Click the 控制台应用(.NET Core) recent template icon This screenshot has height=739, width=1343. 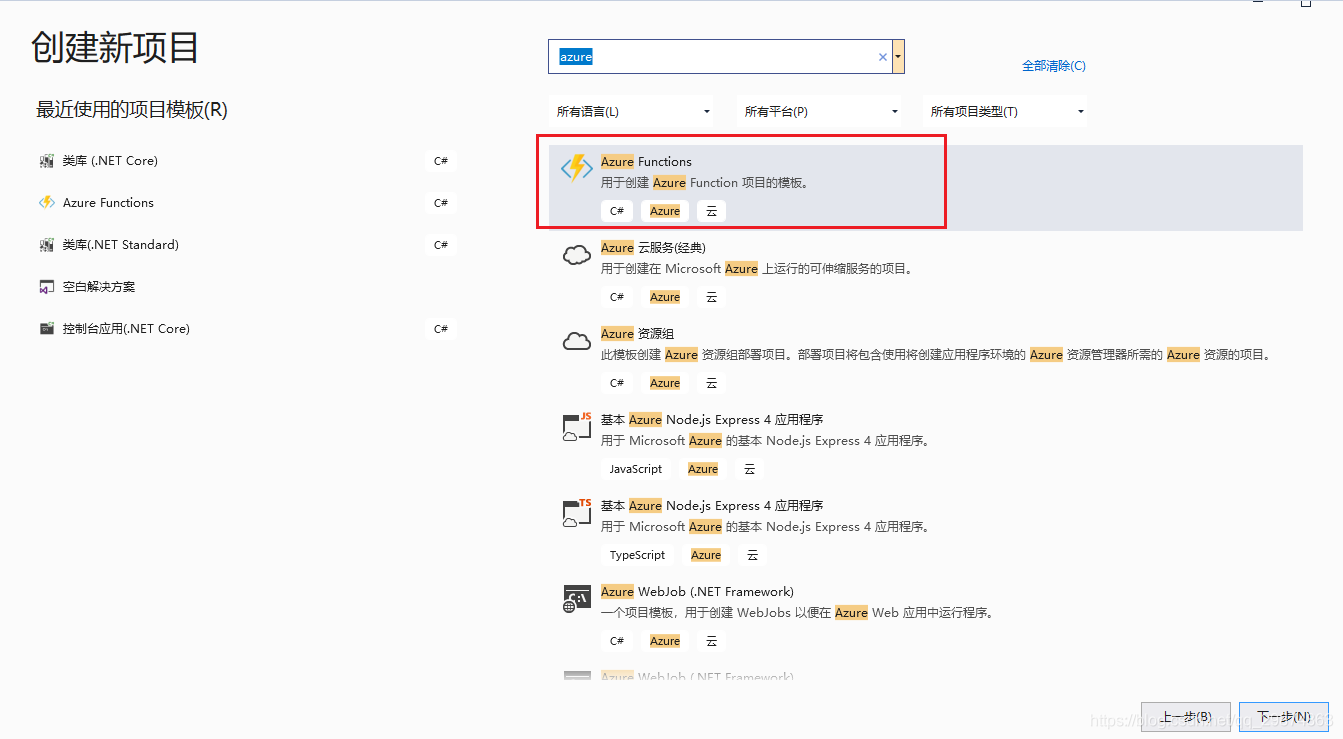click(46, 329)
